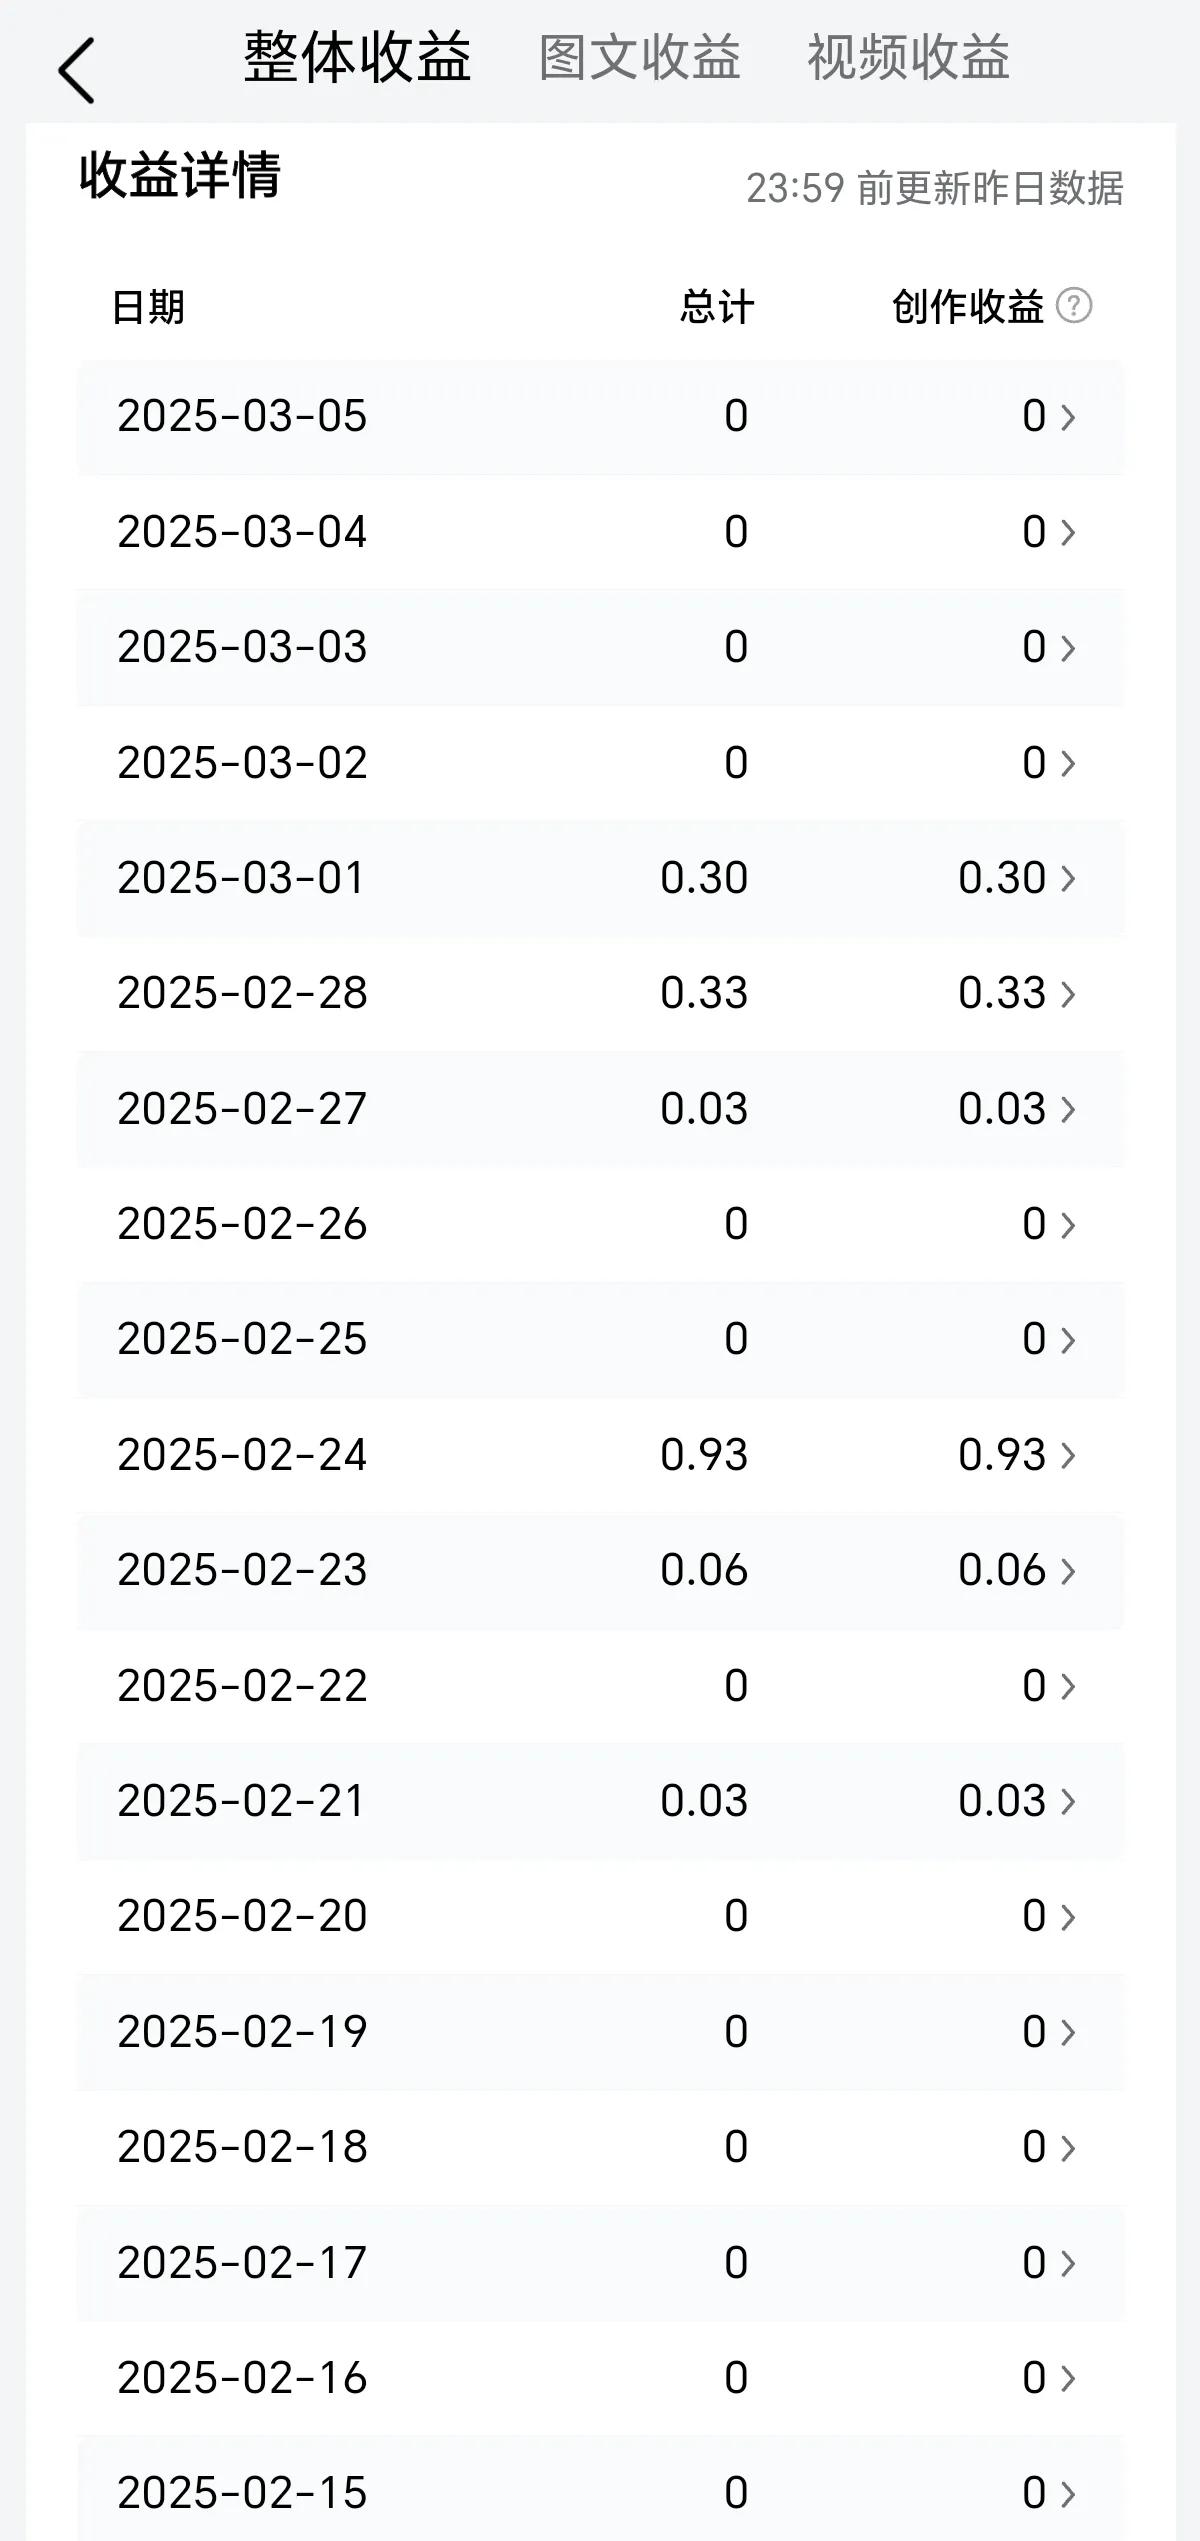Click the 0.33 创作收益 value
The width and height of the screenshot is (1200, 2541).
[1002, 993]
